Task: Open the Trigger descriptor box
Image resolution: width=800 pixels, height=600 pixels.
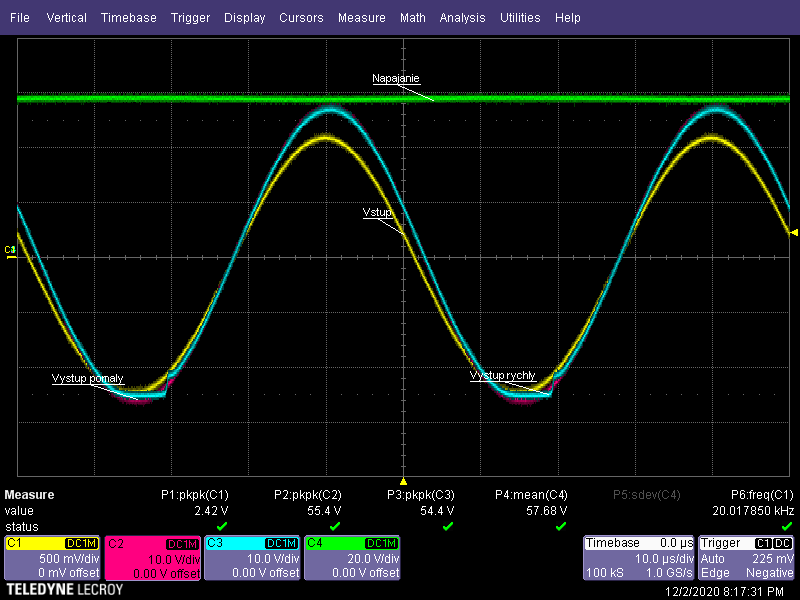Action: click(x=746, y=558)
